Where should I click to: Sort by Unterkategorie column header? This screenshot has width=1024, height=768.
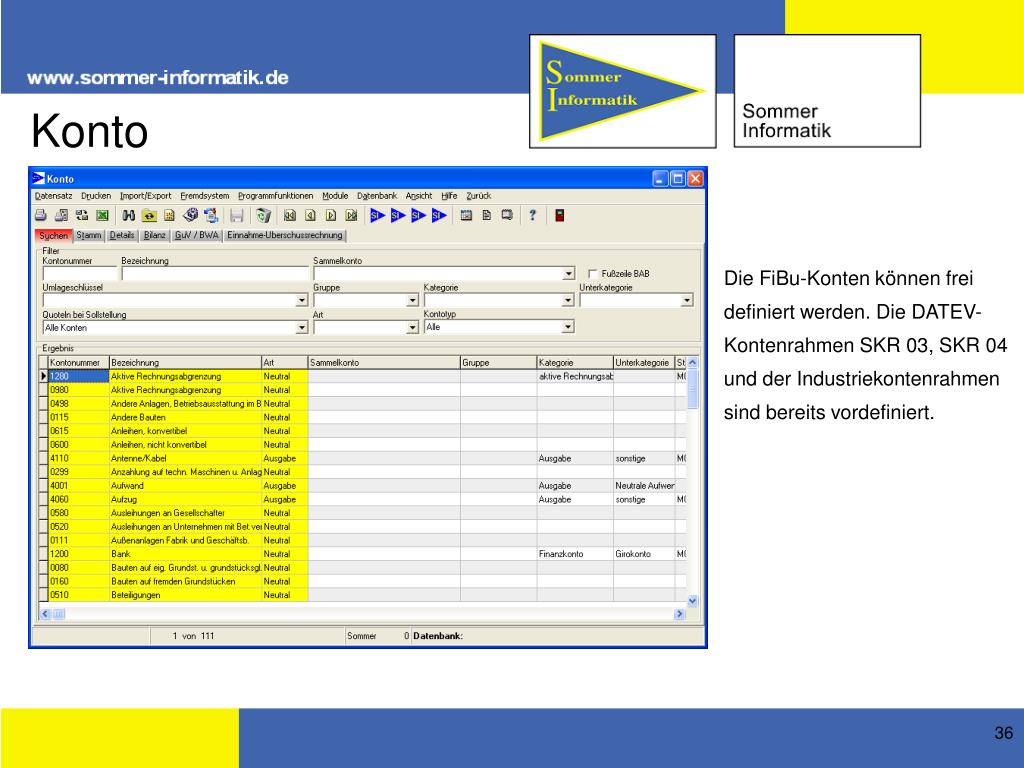(x=643, y=362)
